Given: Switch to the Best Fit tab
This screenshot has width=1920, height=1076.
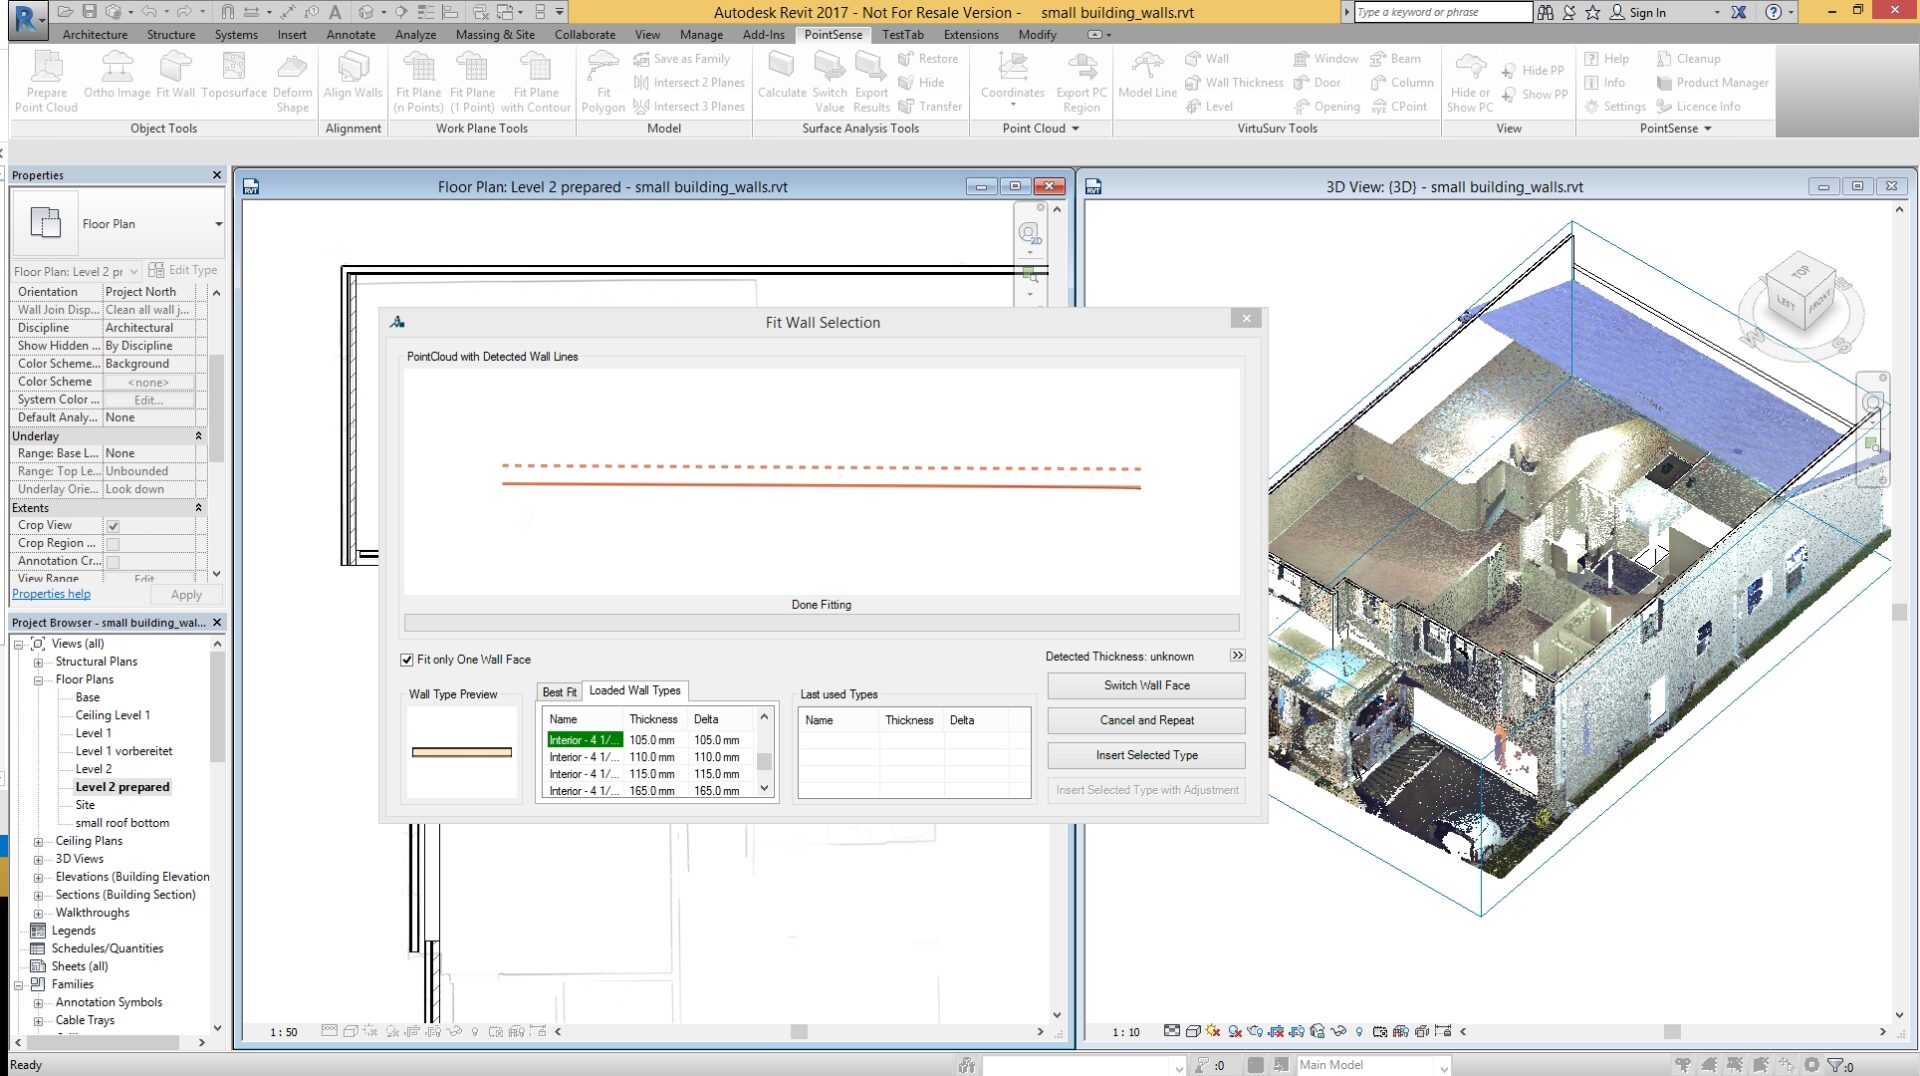Looking at the screenshot, I should 559,692.
